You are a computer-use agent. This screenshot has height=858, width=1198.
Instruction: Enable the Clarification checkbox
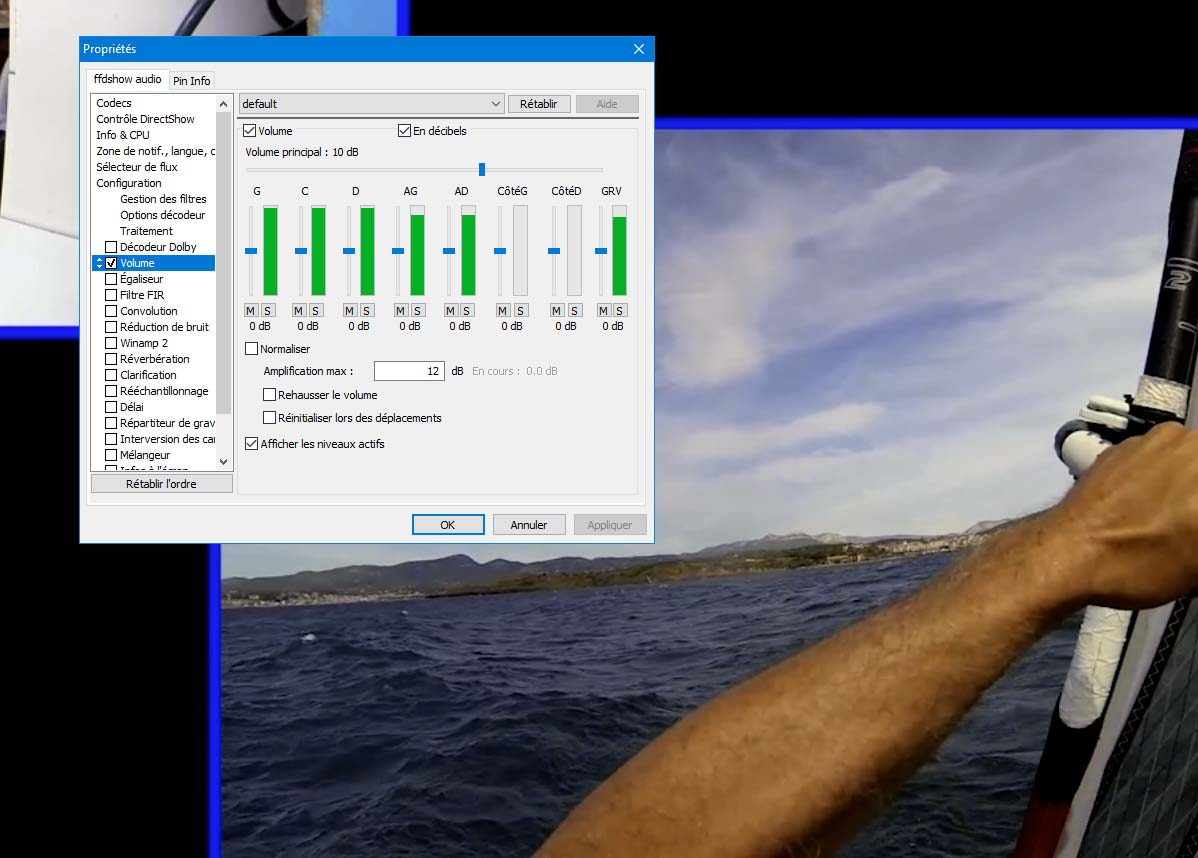tap(112, 375)
